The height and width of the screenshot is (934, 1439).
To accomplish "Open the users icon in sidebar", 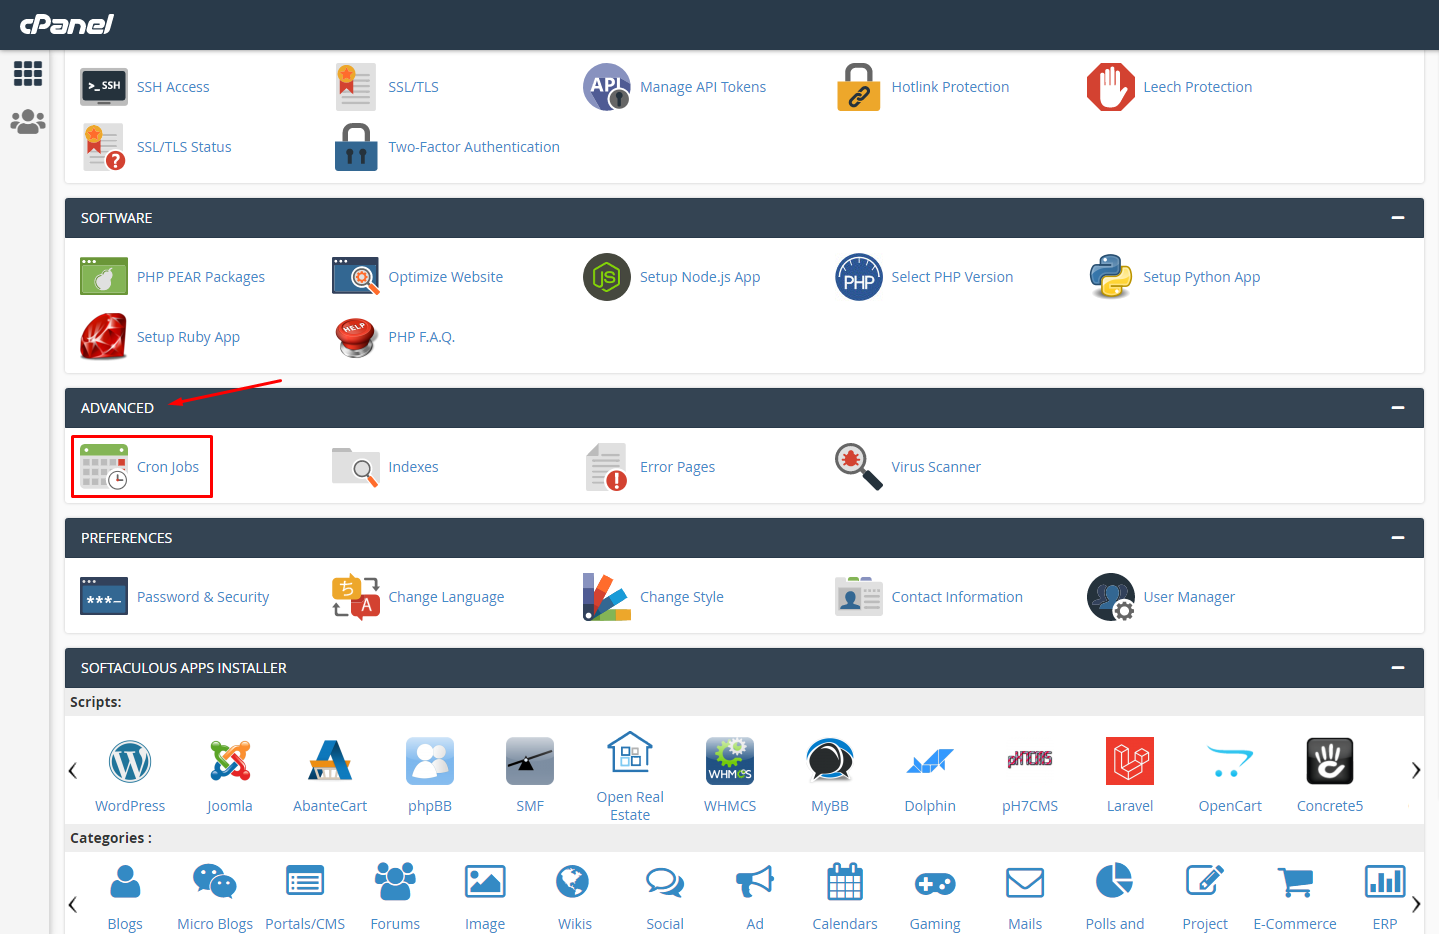I will click(28, 122).
